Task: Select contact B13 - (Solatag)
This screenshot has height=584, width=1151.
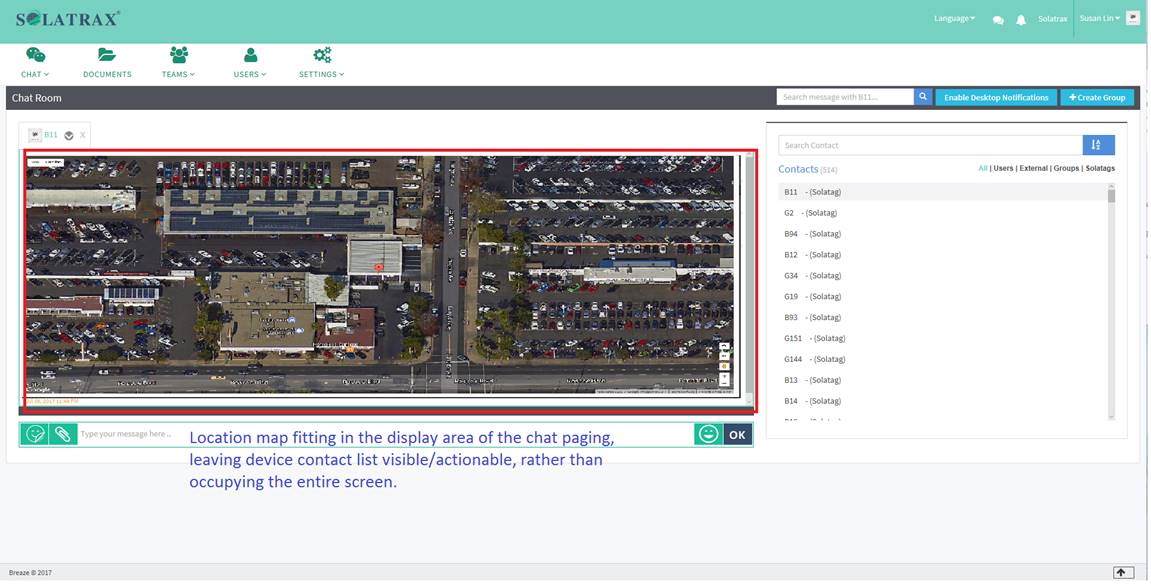Action: pyautogui.click(x=943, y=380)
